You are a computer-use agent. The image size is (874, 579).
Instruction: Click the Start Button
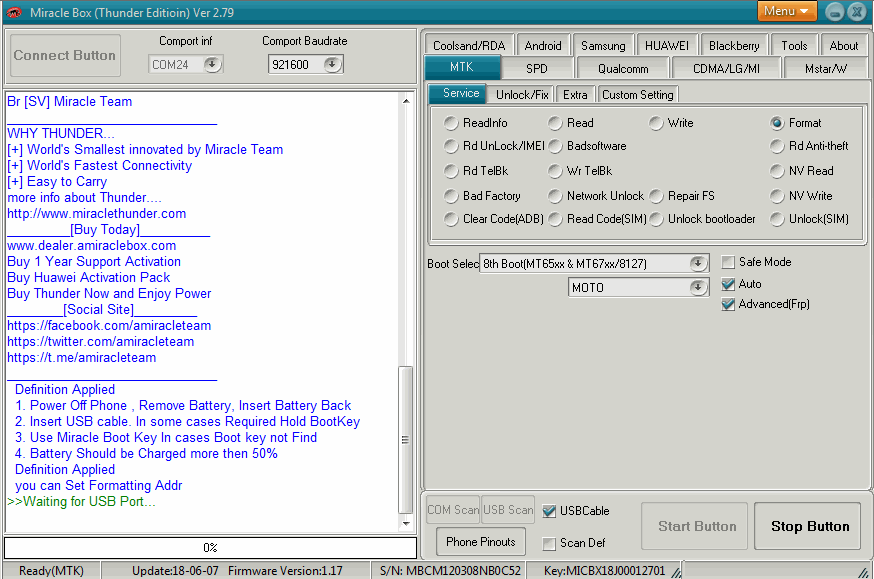(x=695, y=526)
